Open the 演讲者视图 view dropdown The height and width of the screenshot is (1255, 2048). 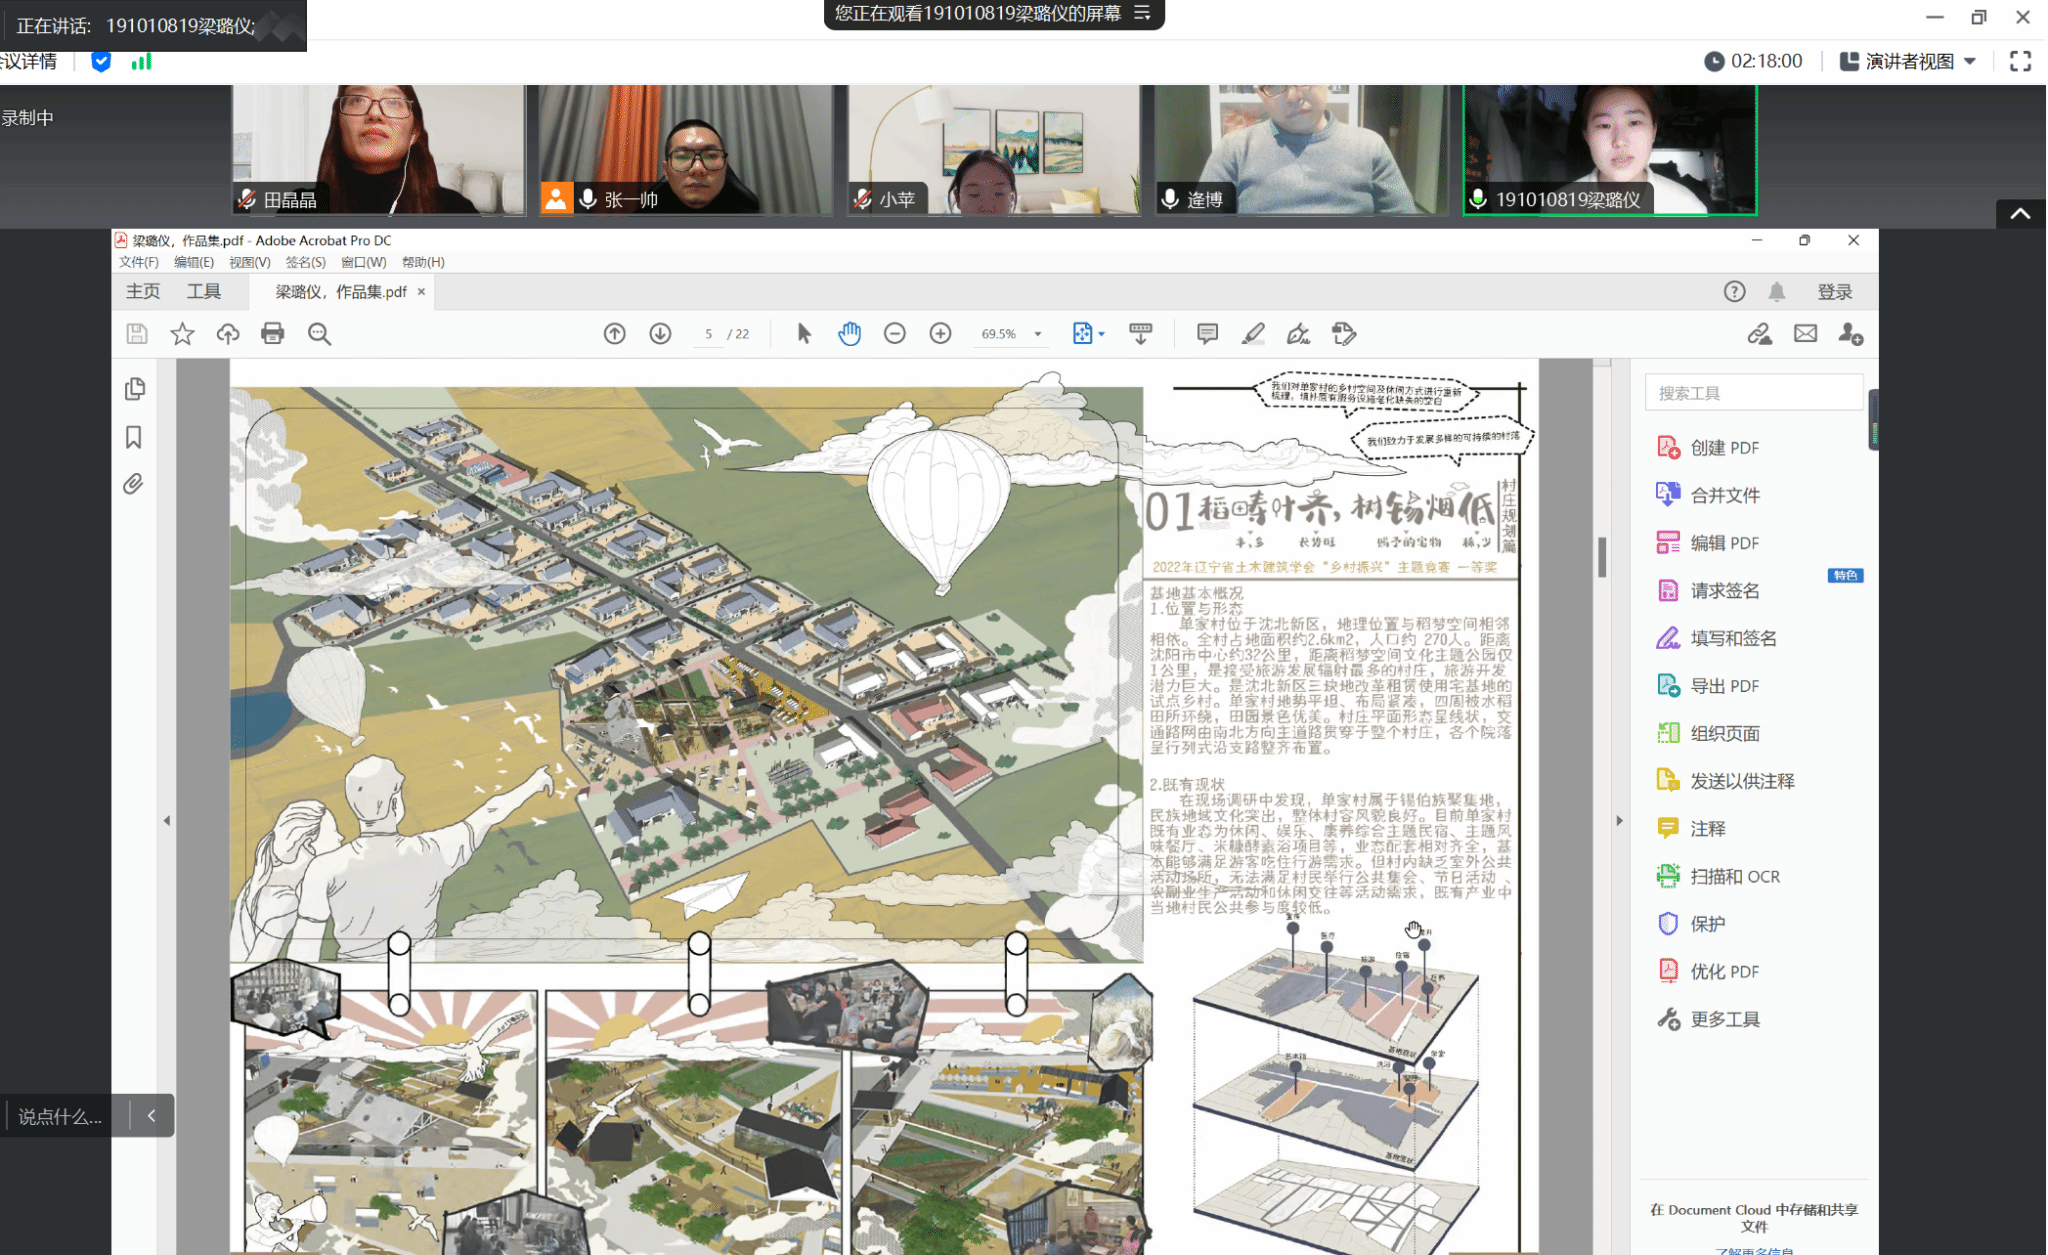point(1908,61)
